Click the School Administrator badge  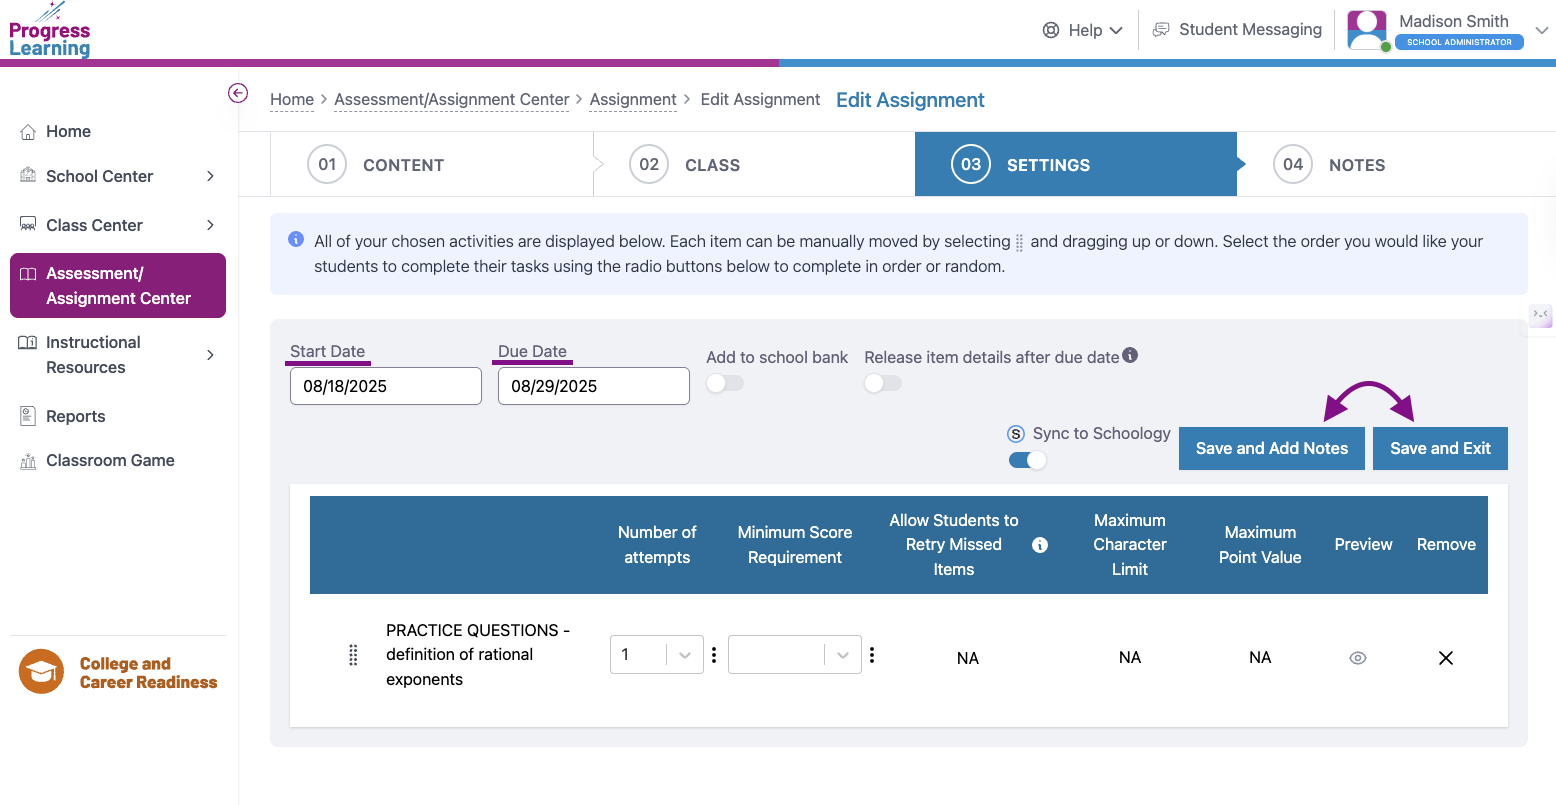(x=1459, y=42)
